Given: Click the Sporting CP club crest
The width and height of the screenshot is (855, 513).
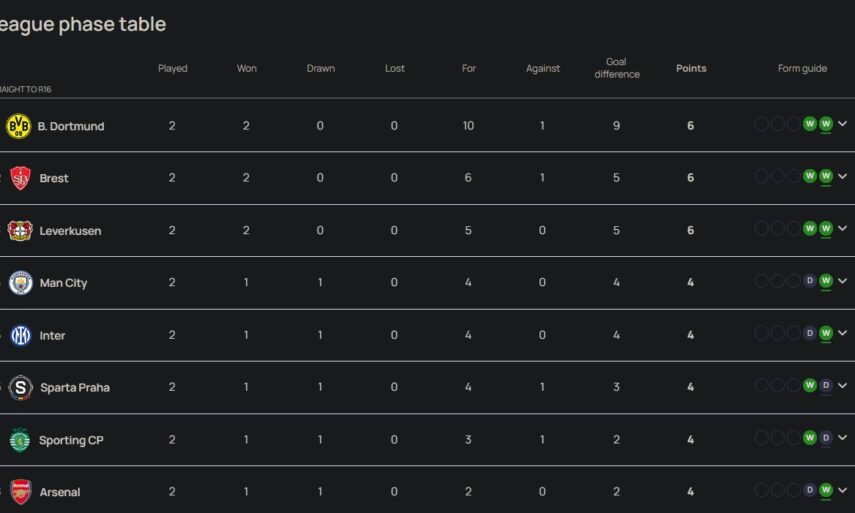Looking at the screenshot, I should pos(20,440).
